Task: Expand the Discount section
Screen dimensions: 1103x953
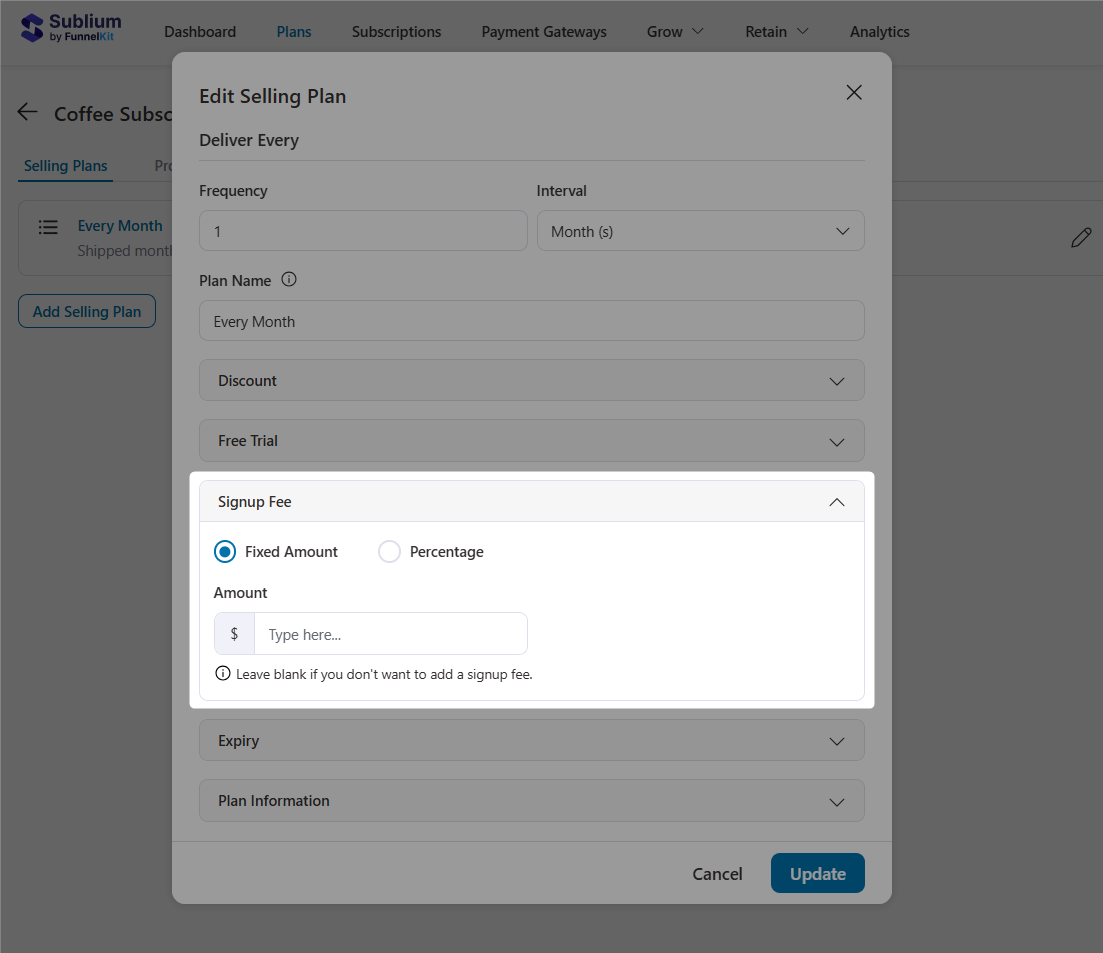Action: pos(531,380)
